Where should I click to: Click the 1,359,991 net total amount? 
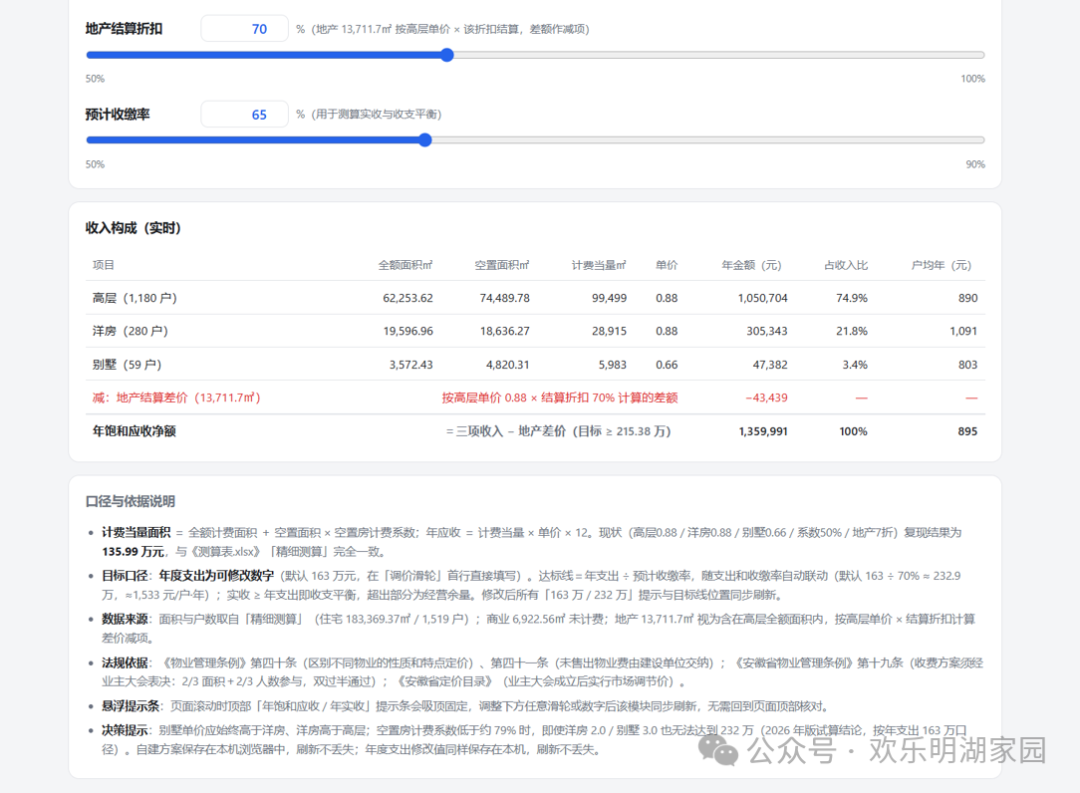coord(763,431)
